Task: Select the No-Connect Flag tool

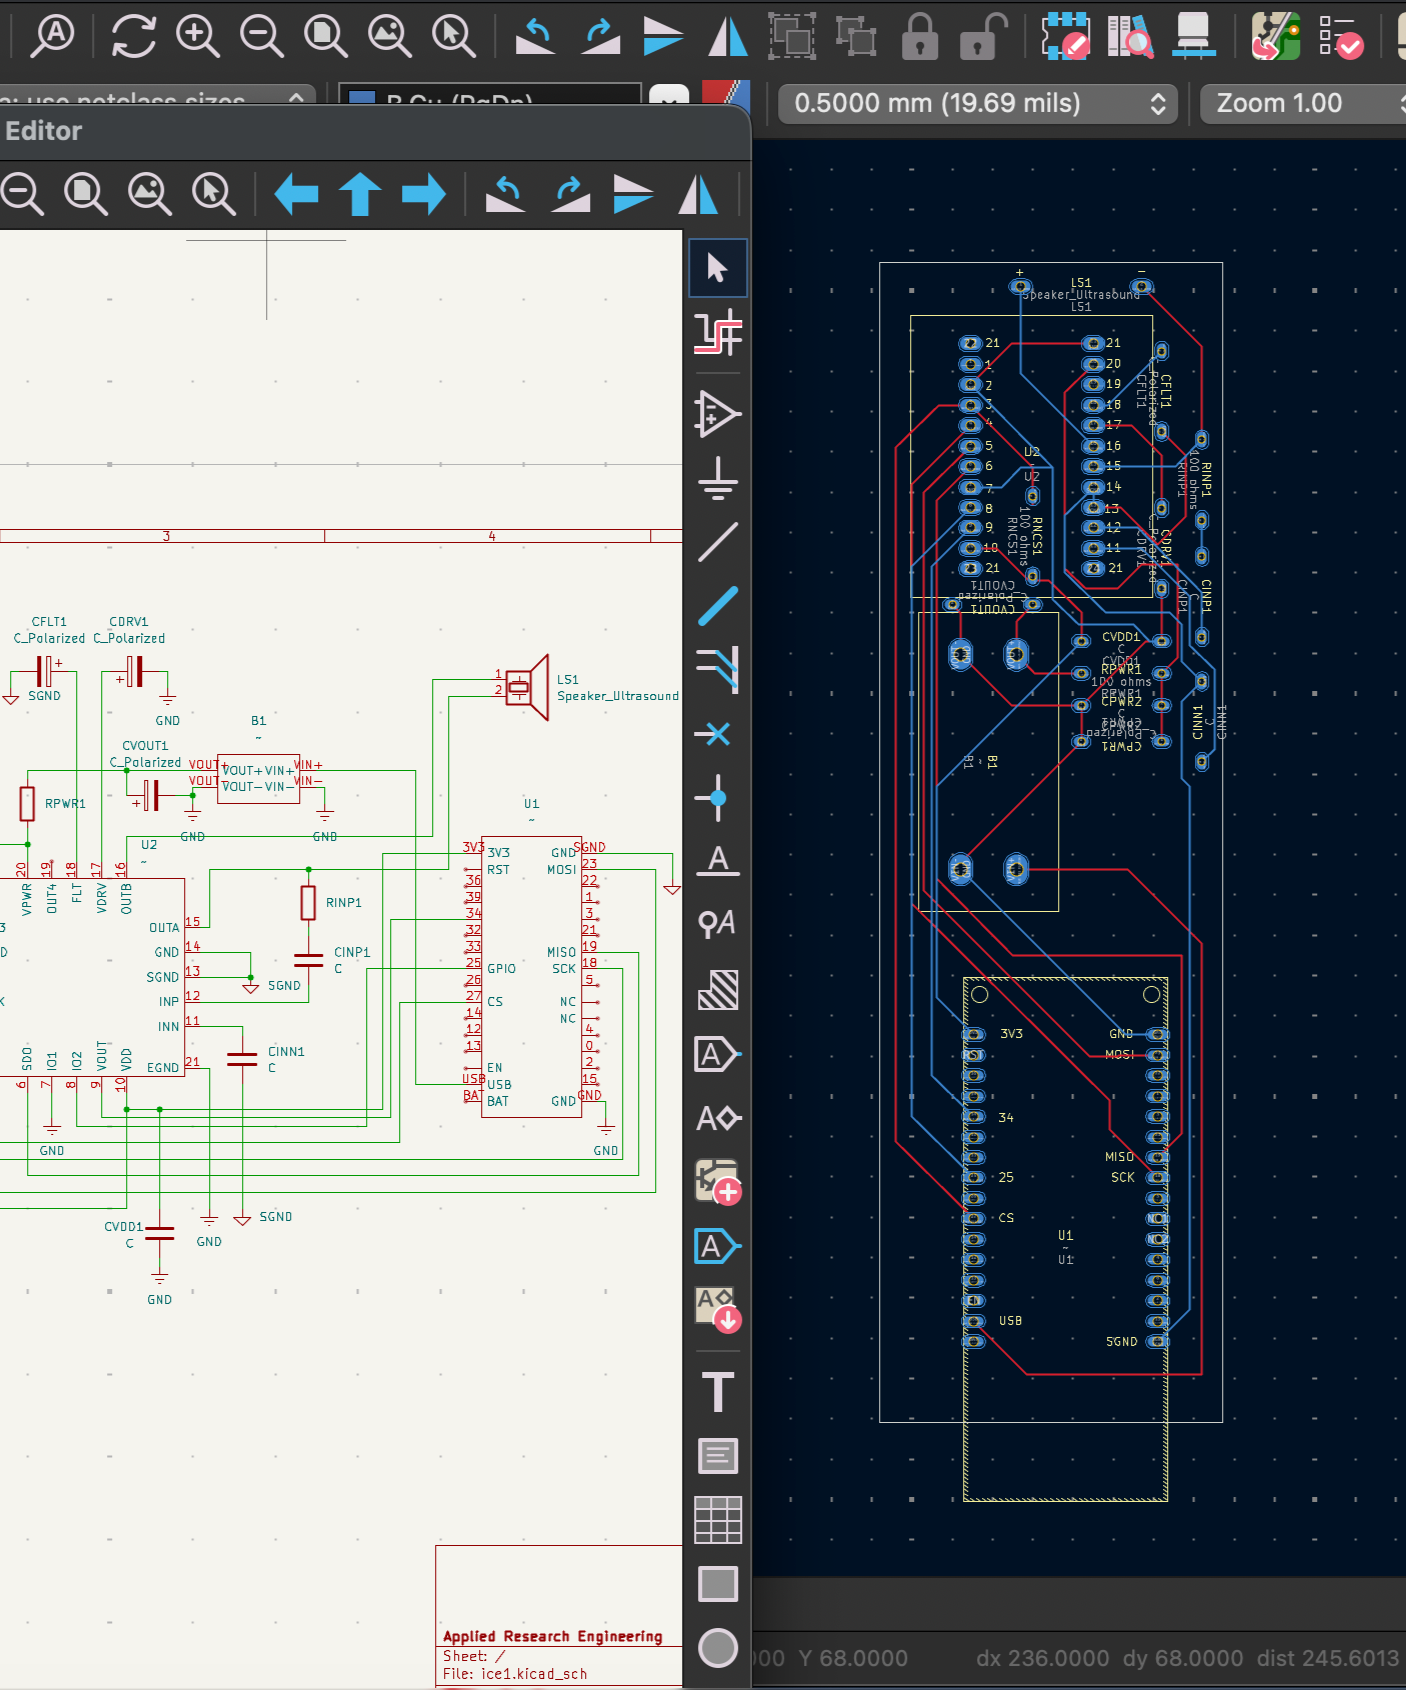Action: (718, 734)
